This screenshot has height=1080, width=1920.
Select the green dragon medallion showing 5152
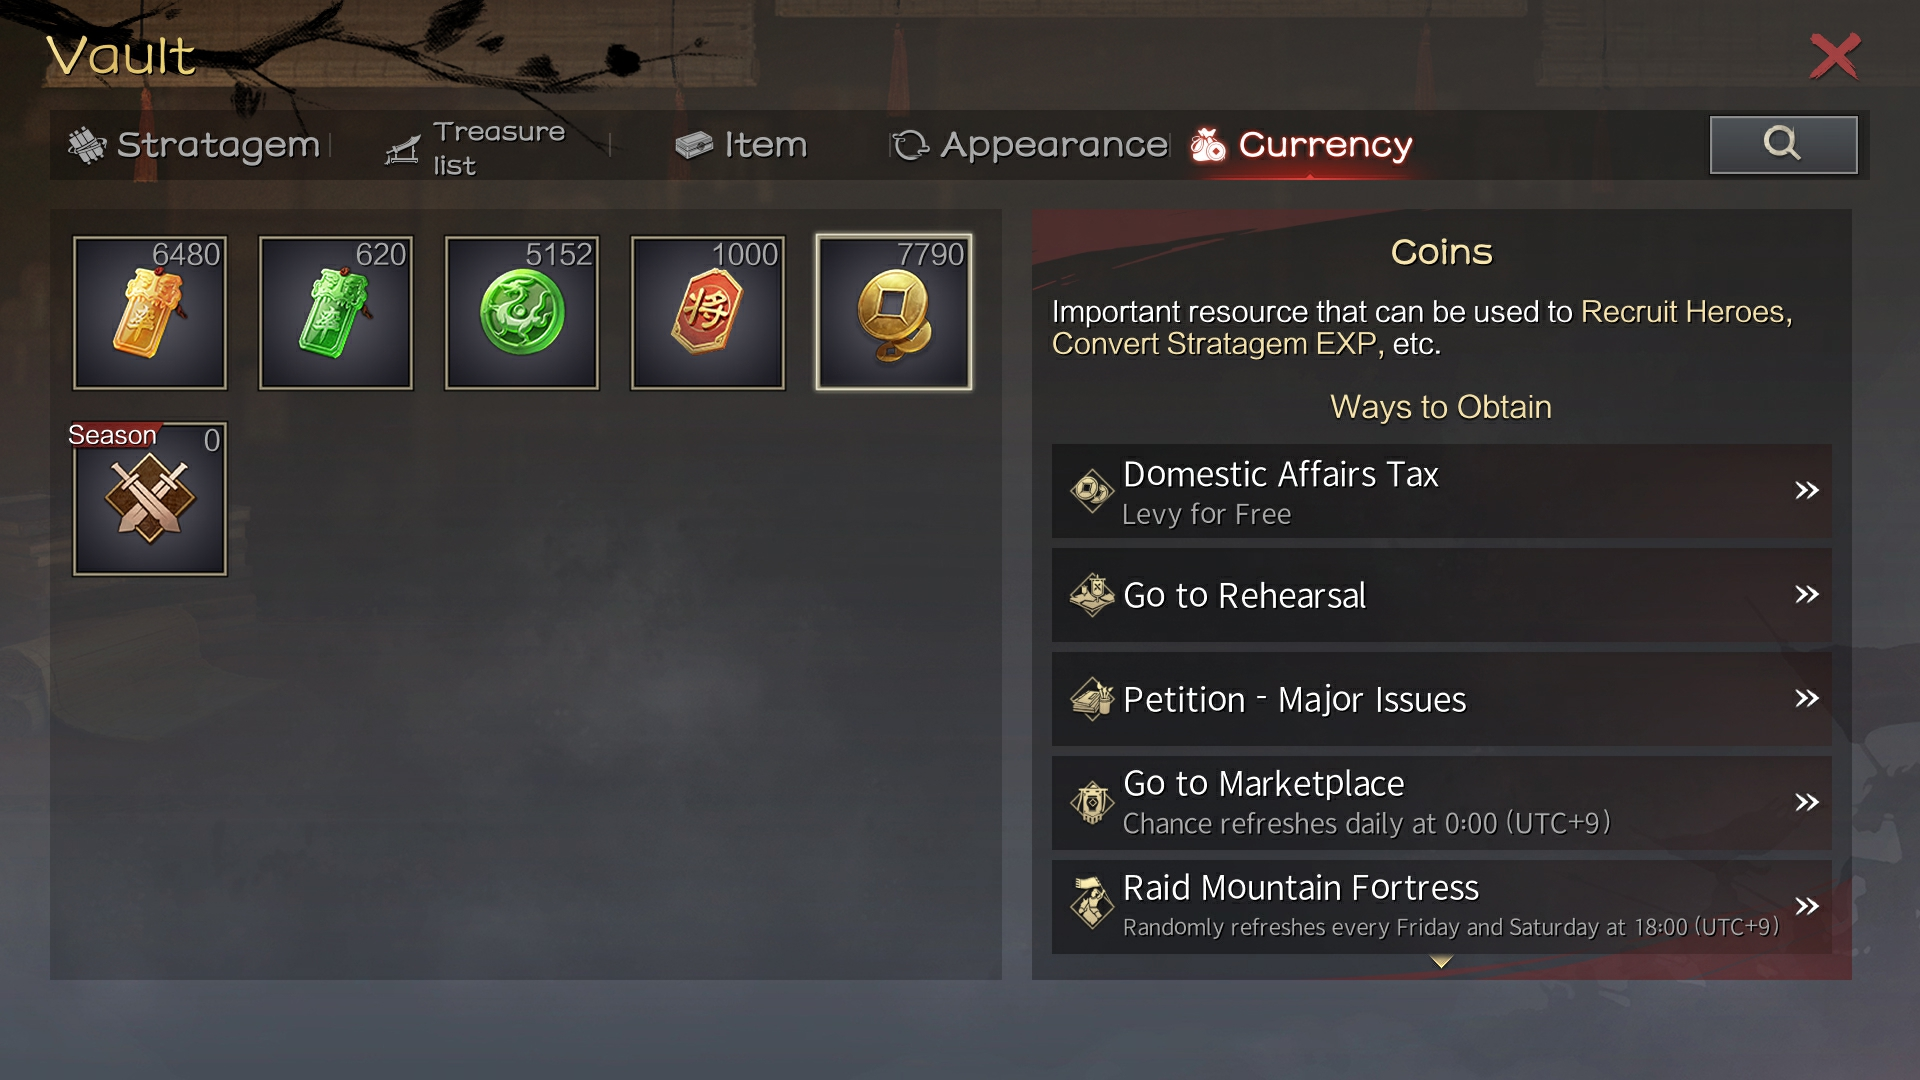tap(522, 313)
